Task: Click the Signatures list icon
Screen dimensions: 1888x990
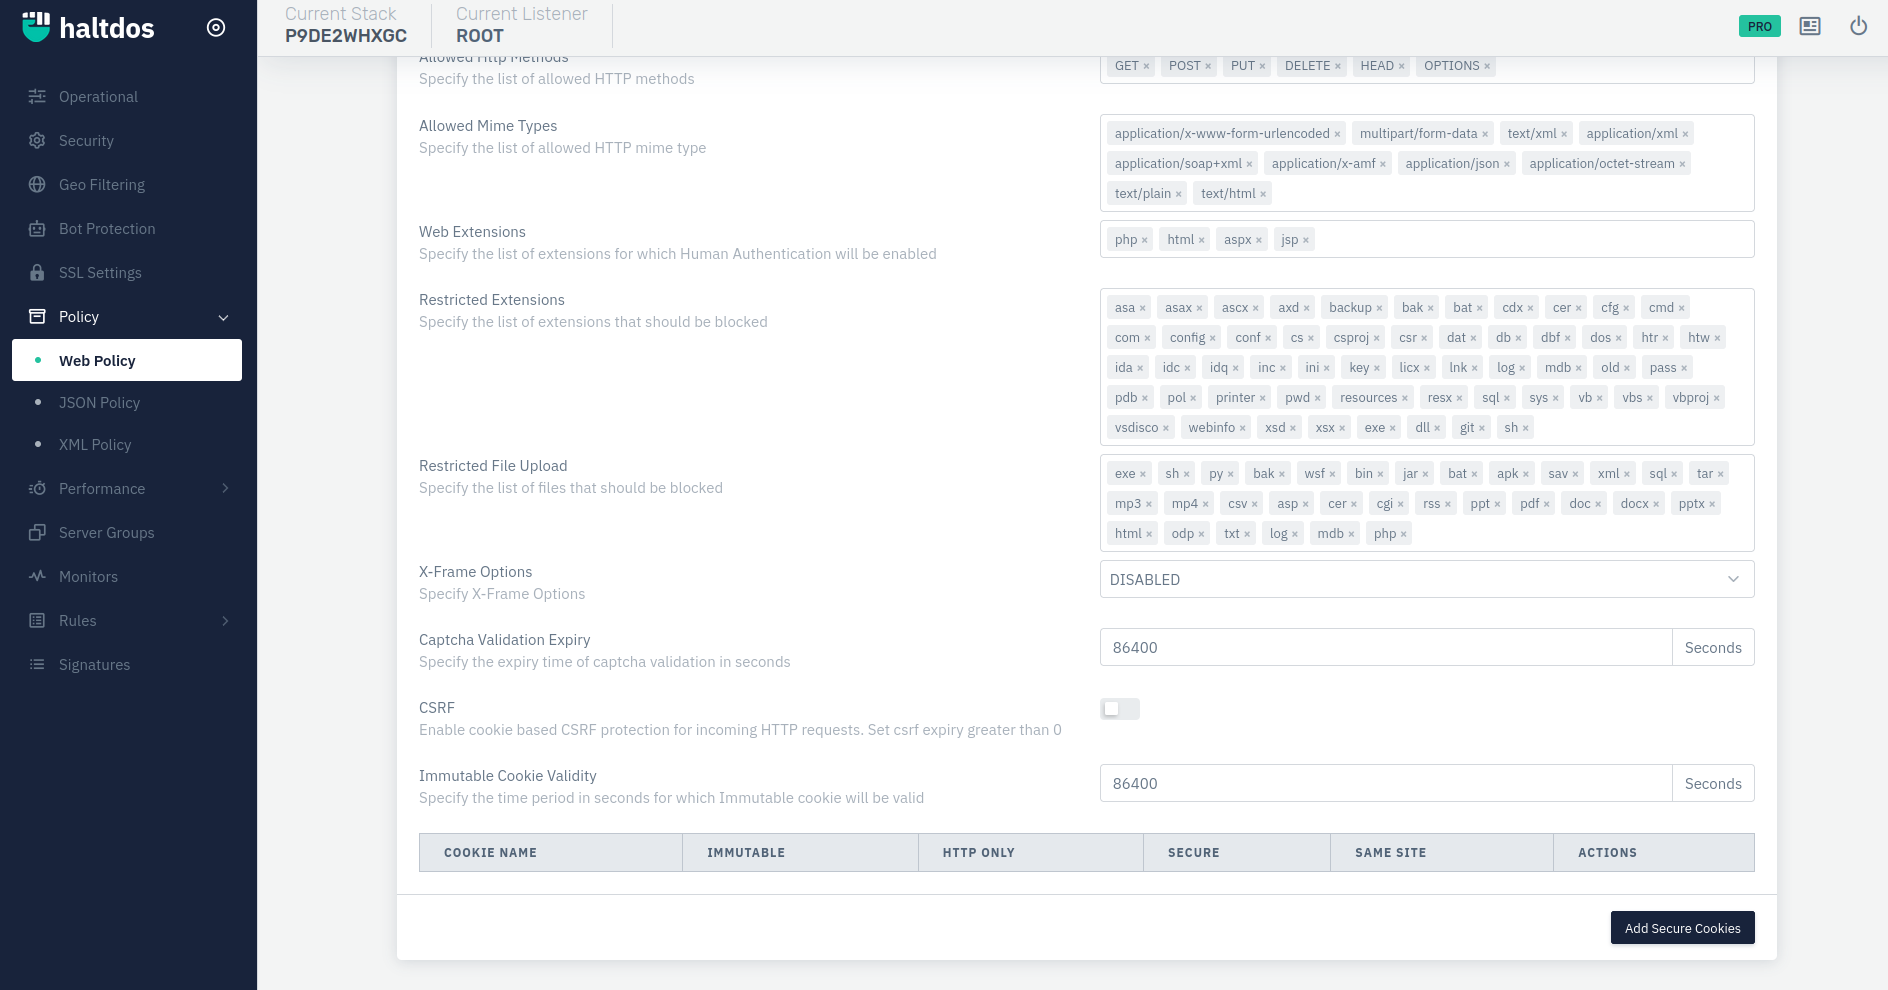Action: point(37,665)
